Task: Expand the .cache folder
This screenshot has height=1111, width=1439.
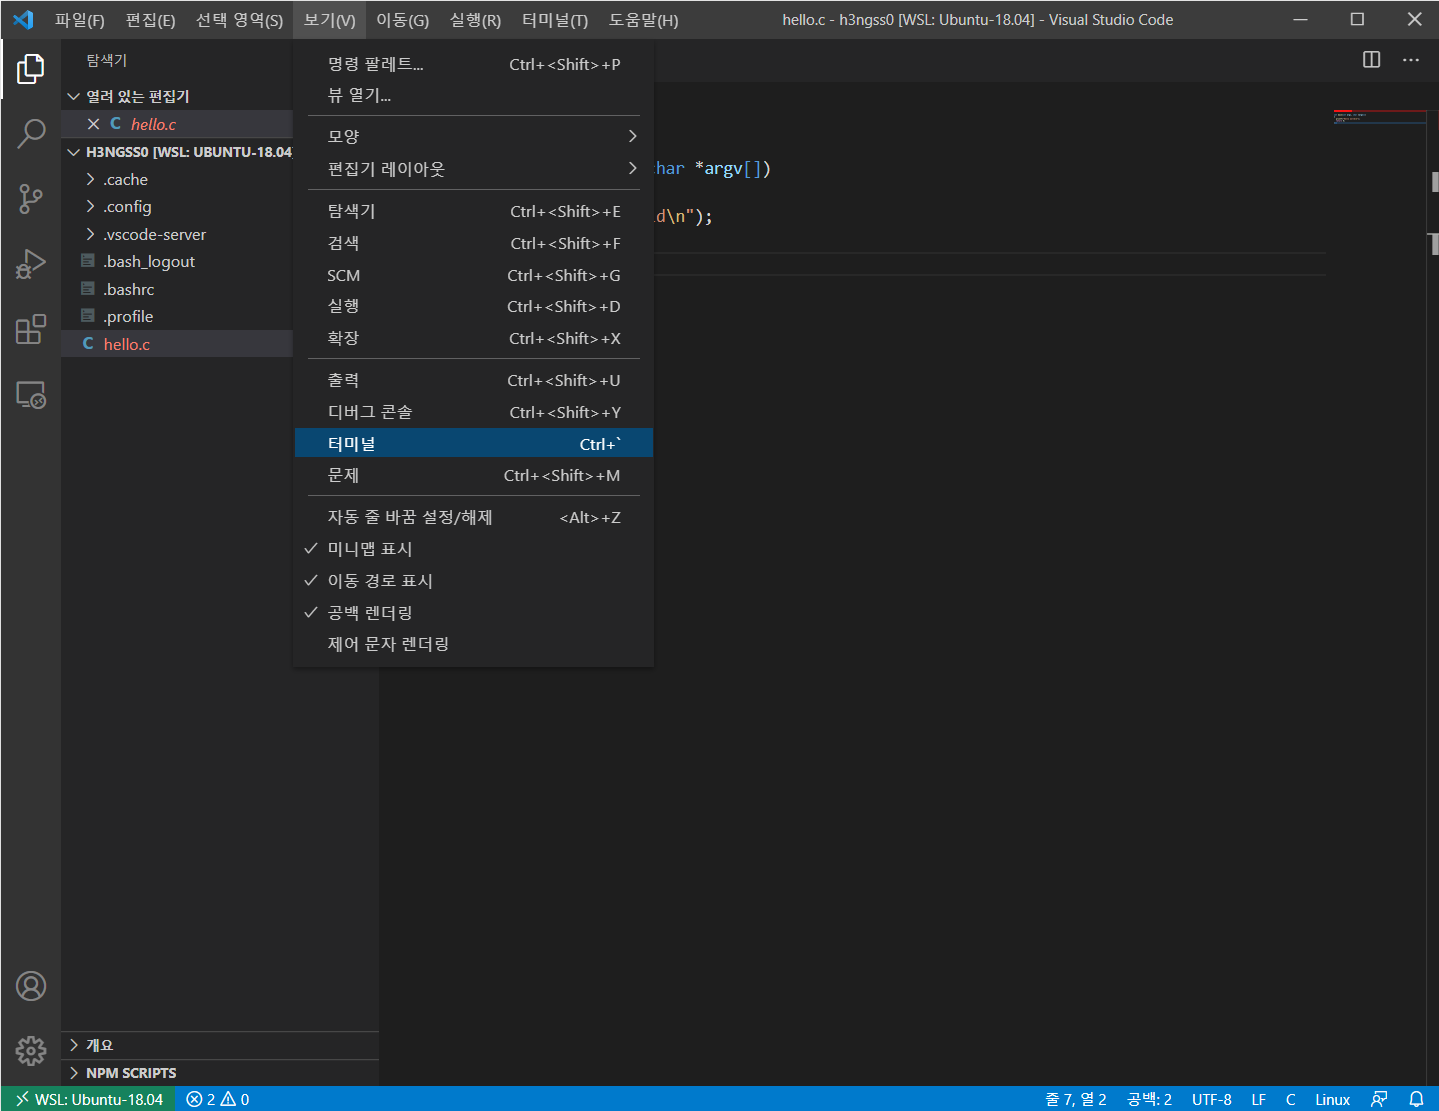Action: coord(177,180)
